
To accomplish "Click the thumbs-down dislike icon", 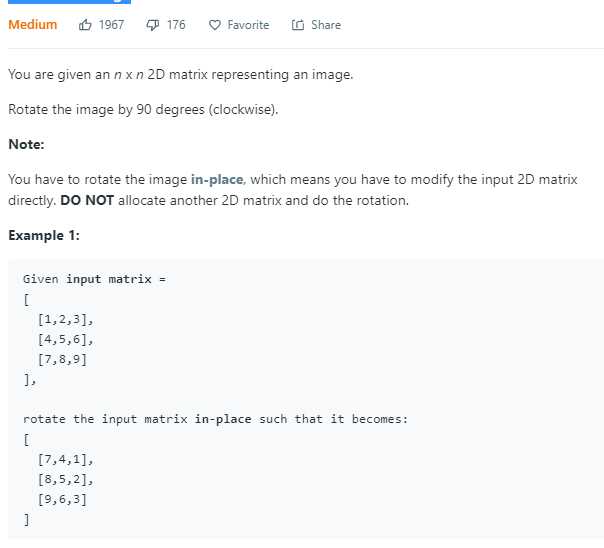I will [153, 25].
